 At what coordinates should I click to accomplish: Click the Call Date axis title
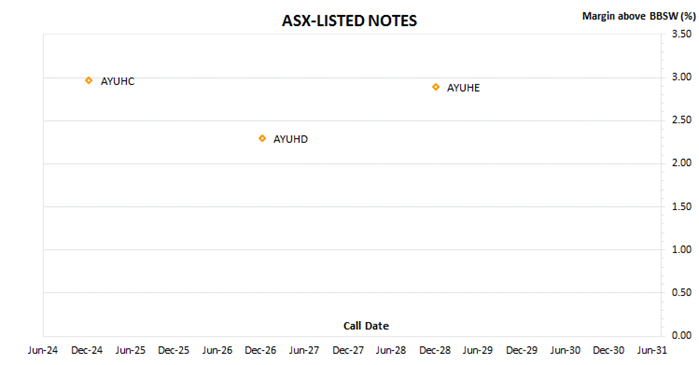click(366, 326)
